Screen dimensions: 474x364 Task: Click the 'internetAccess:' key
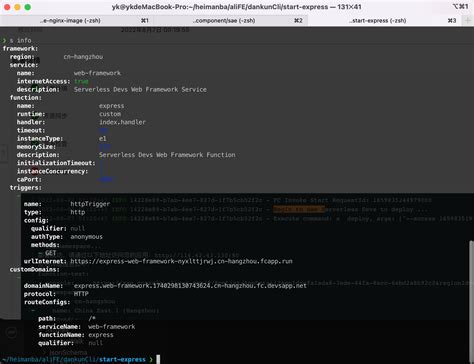(x=43, y=81)
